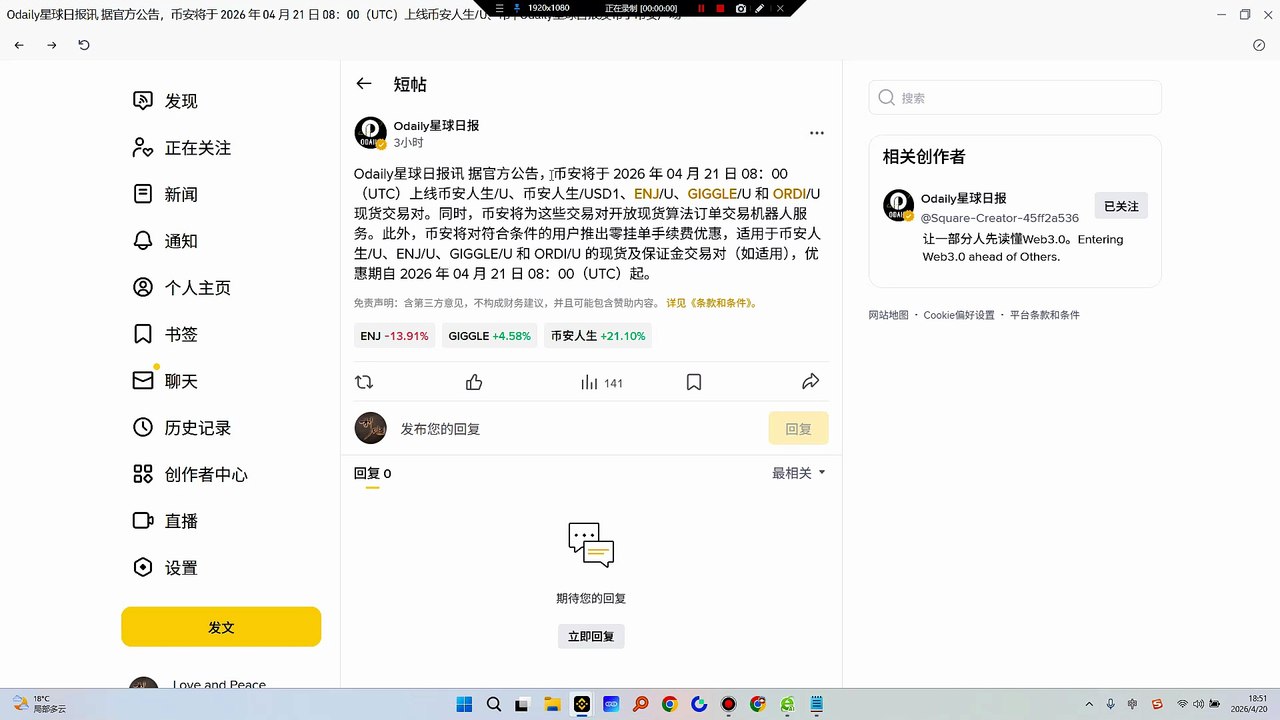This screenshot has width=1280, height=720.
Task: Open 创作者中心 creator center
Action: 190,474
